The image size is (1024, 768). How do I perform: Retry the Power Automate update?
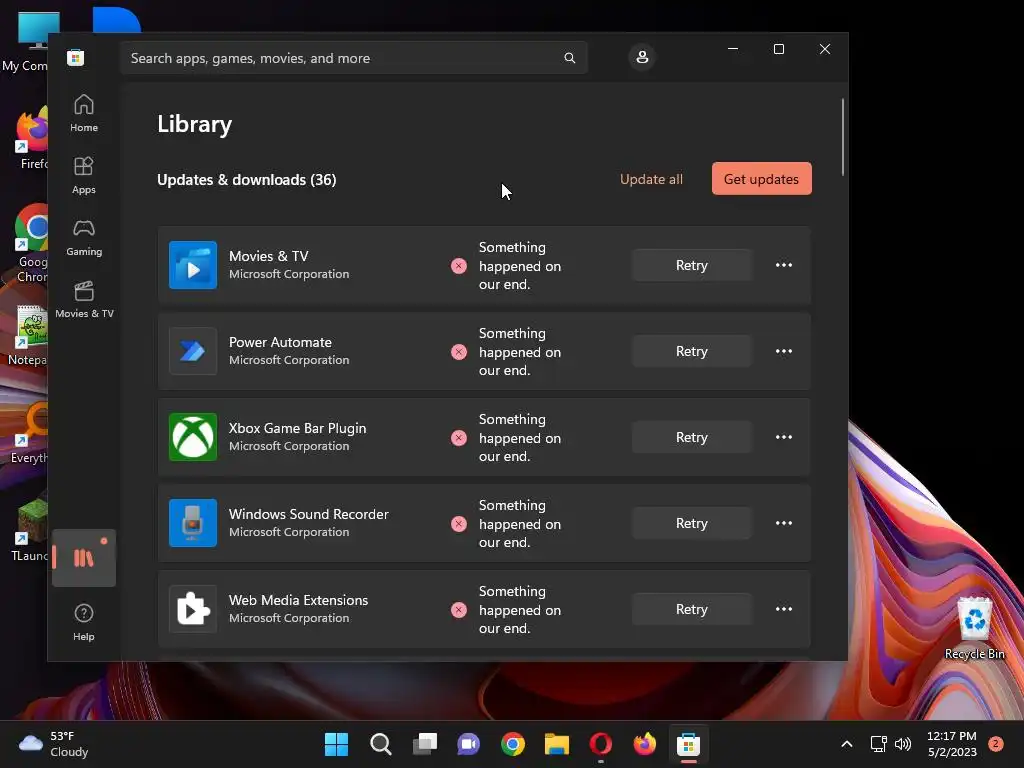pyautogui.click(x=692, y=351)
